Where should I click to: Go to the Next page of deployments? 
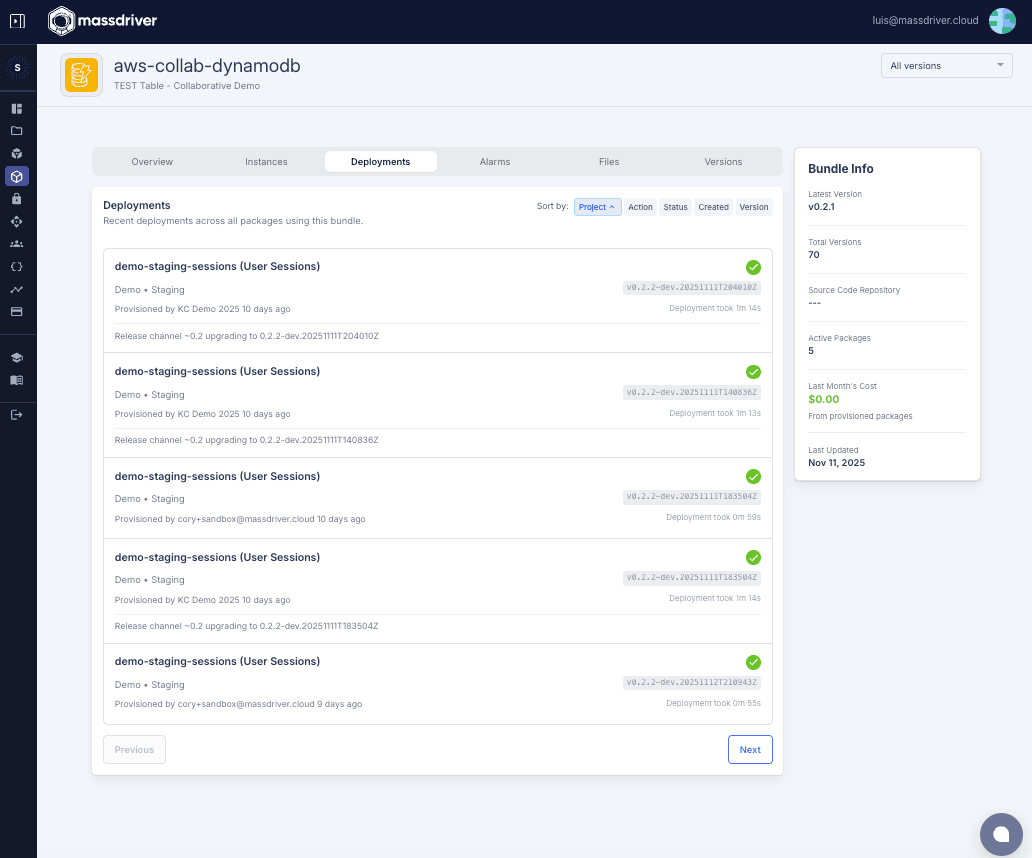click(750, 749)
